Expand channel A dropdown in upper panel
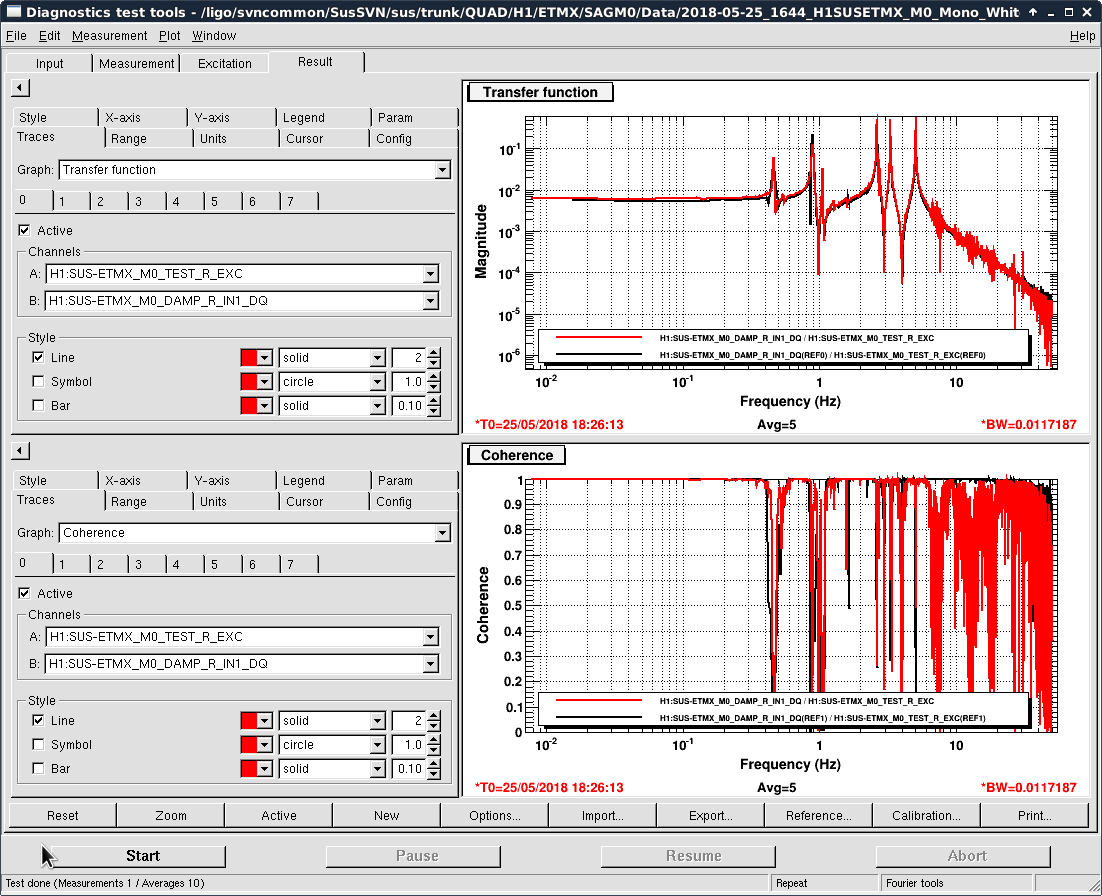1102x896 pixels. (x=430, y=274)
